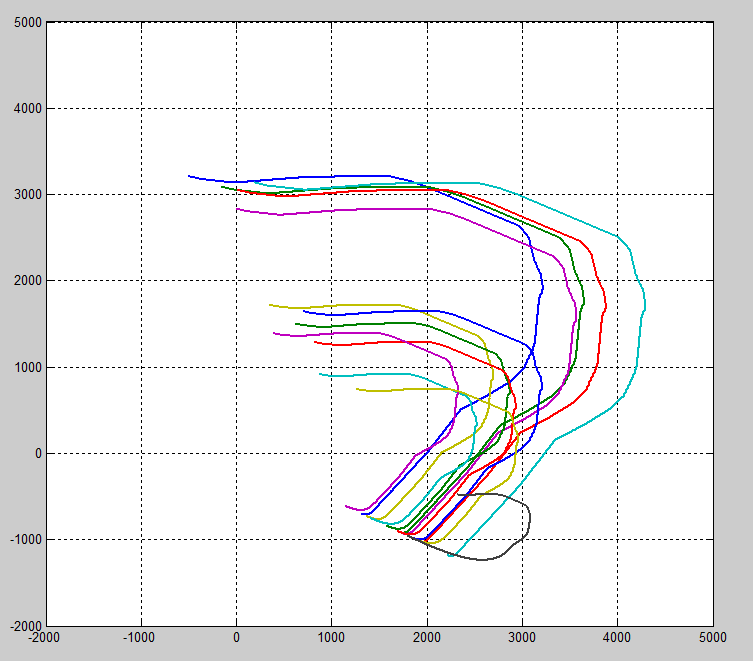Click the x-axis tick label 4000
The image size is (753, 661).
click(617, 636)
